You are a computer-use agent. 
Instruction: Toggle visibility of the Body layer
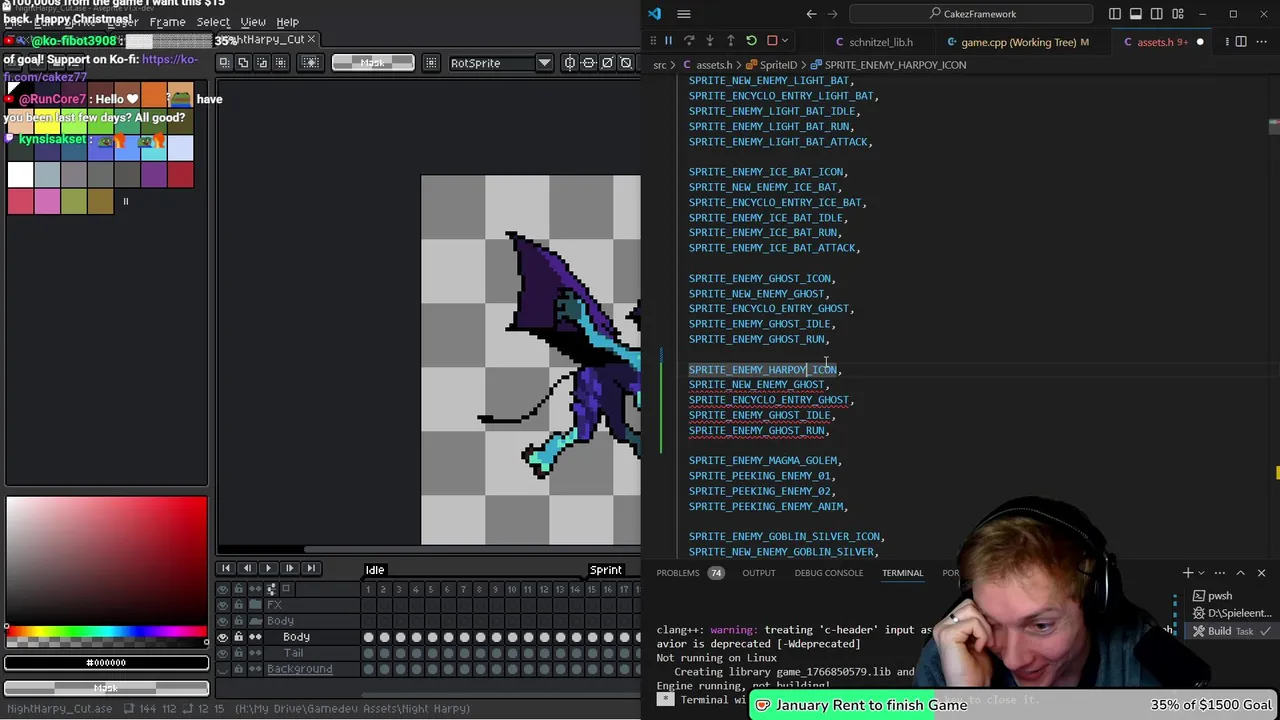click(222, 637)
